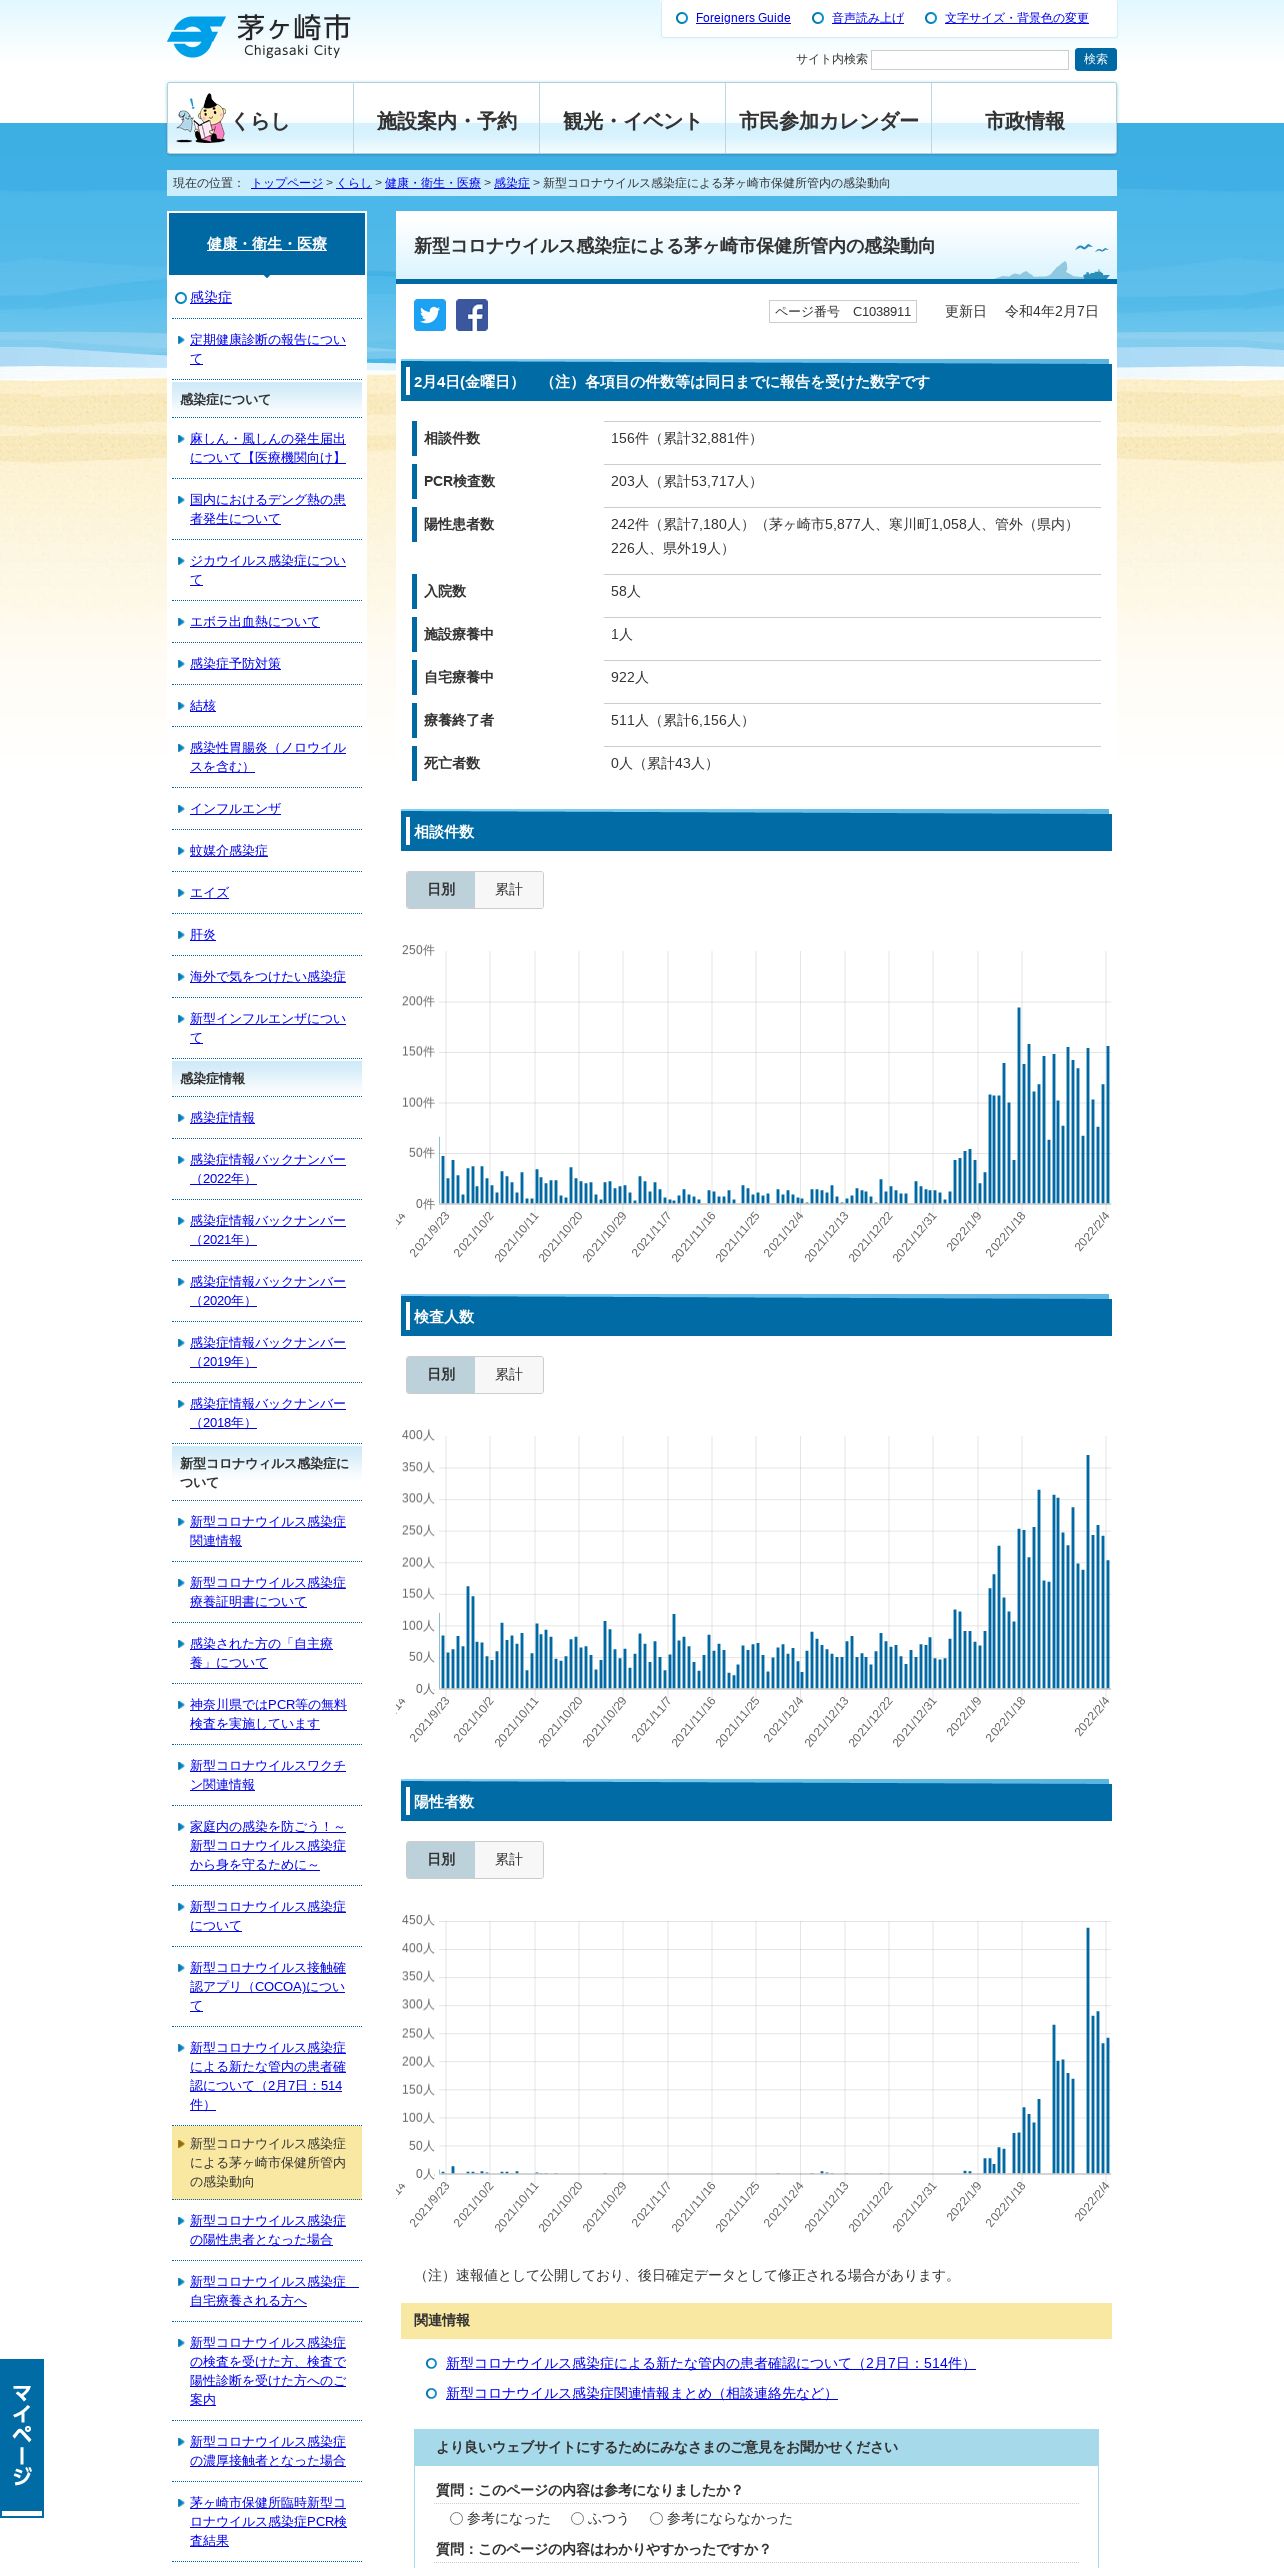This screenshot has height=2568, width=1284.
Task: Open 感染症情報バックナンバー(2020年) link
Action: pyautogui.click(x=267, y=1291)
